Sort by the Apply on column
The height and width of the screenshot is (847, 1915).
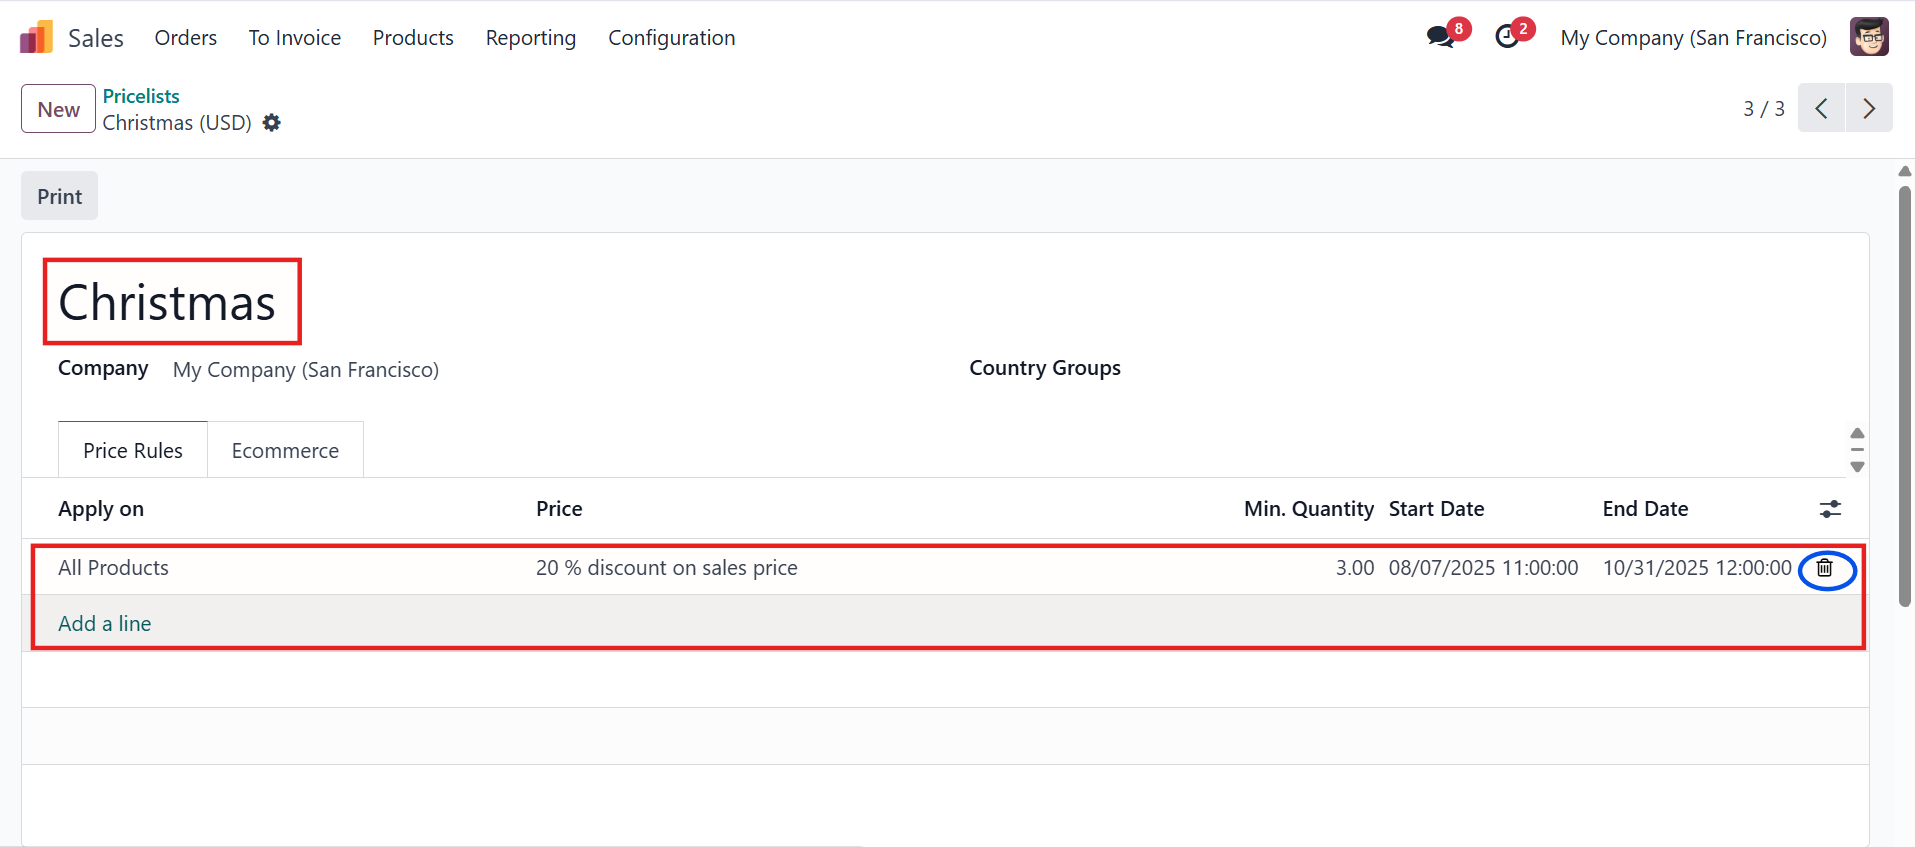tap(101, 509)
